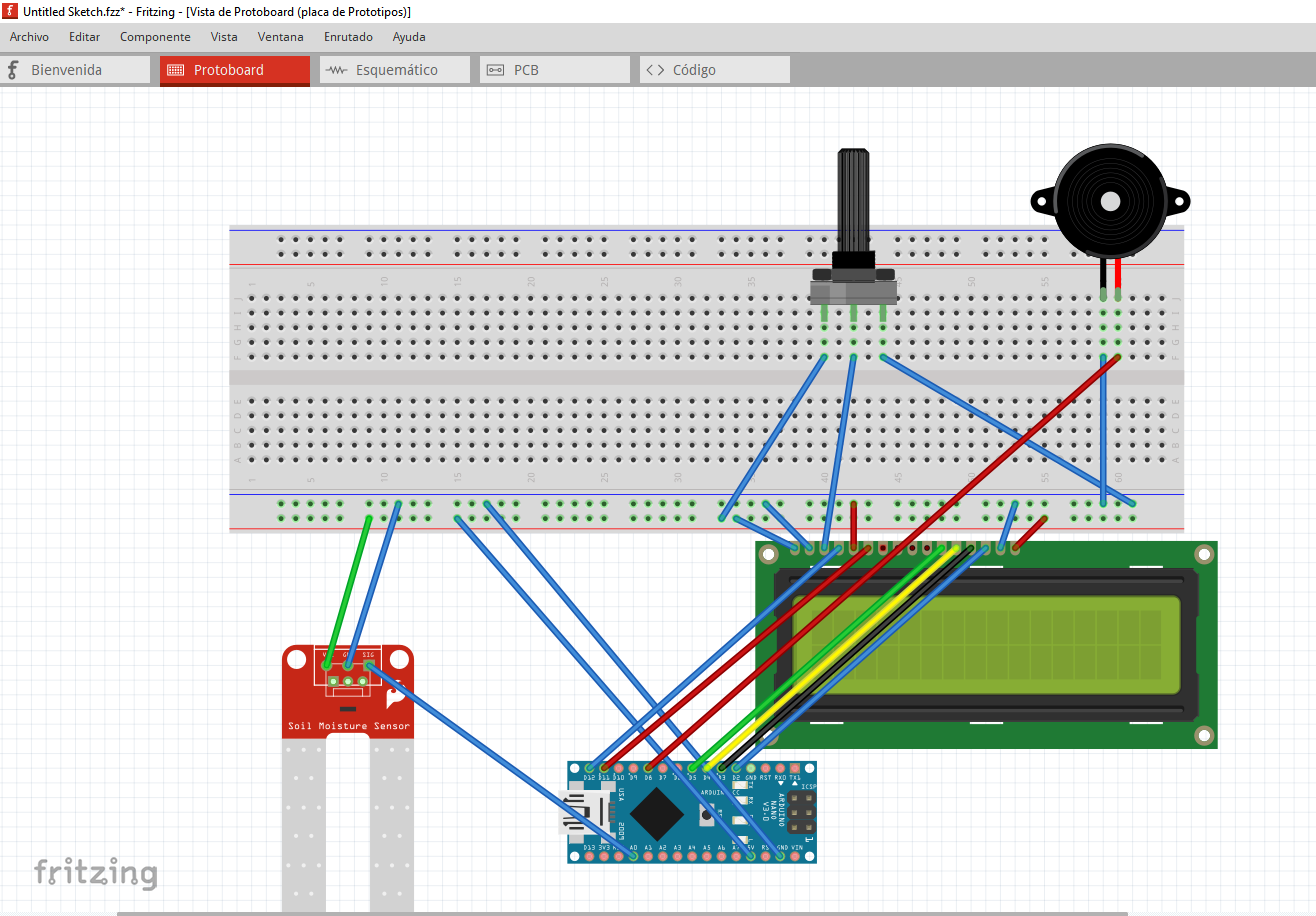Switch views using the Código angle-brackets icon
This screenshot has height=916, width=1316.
coord(657,69)
